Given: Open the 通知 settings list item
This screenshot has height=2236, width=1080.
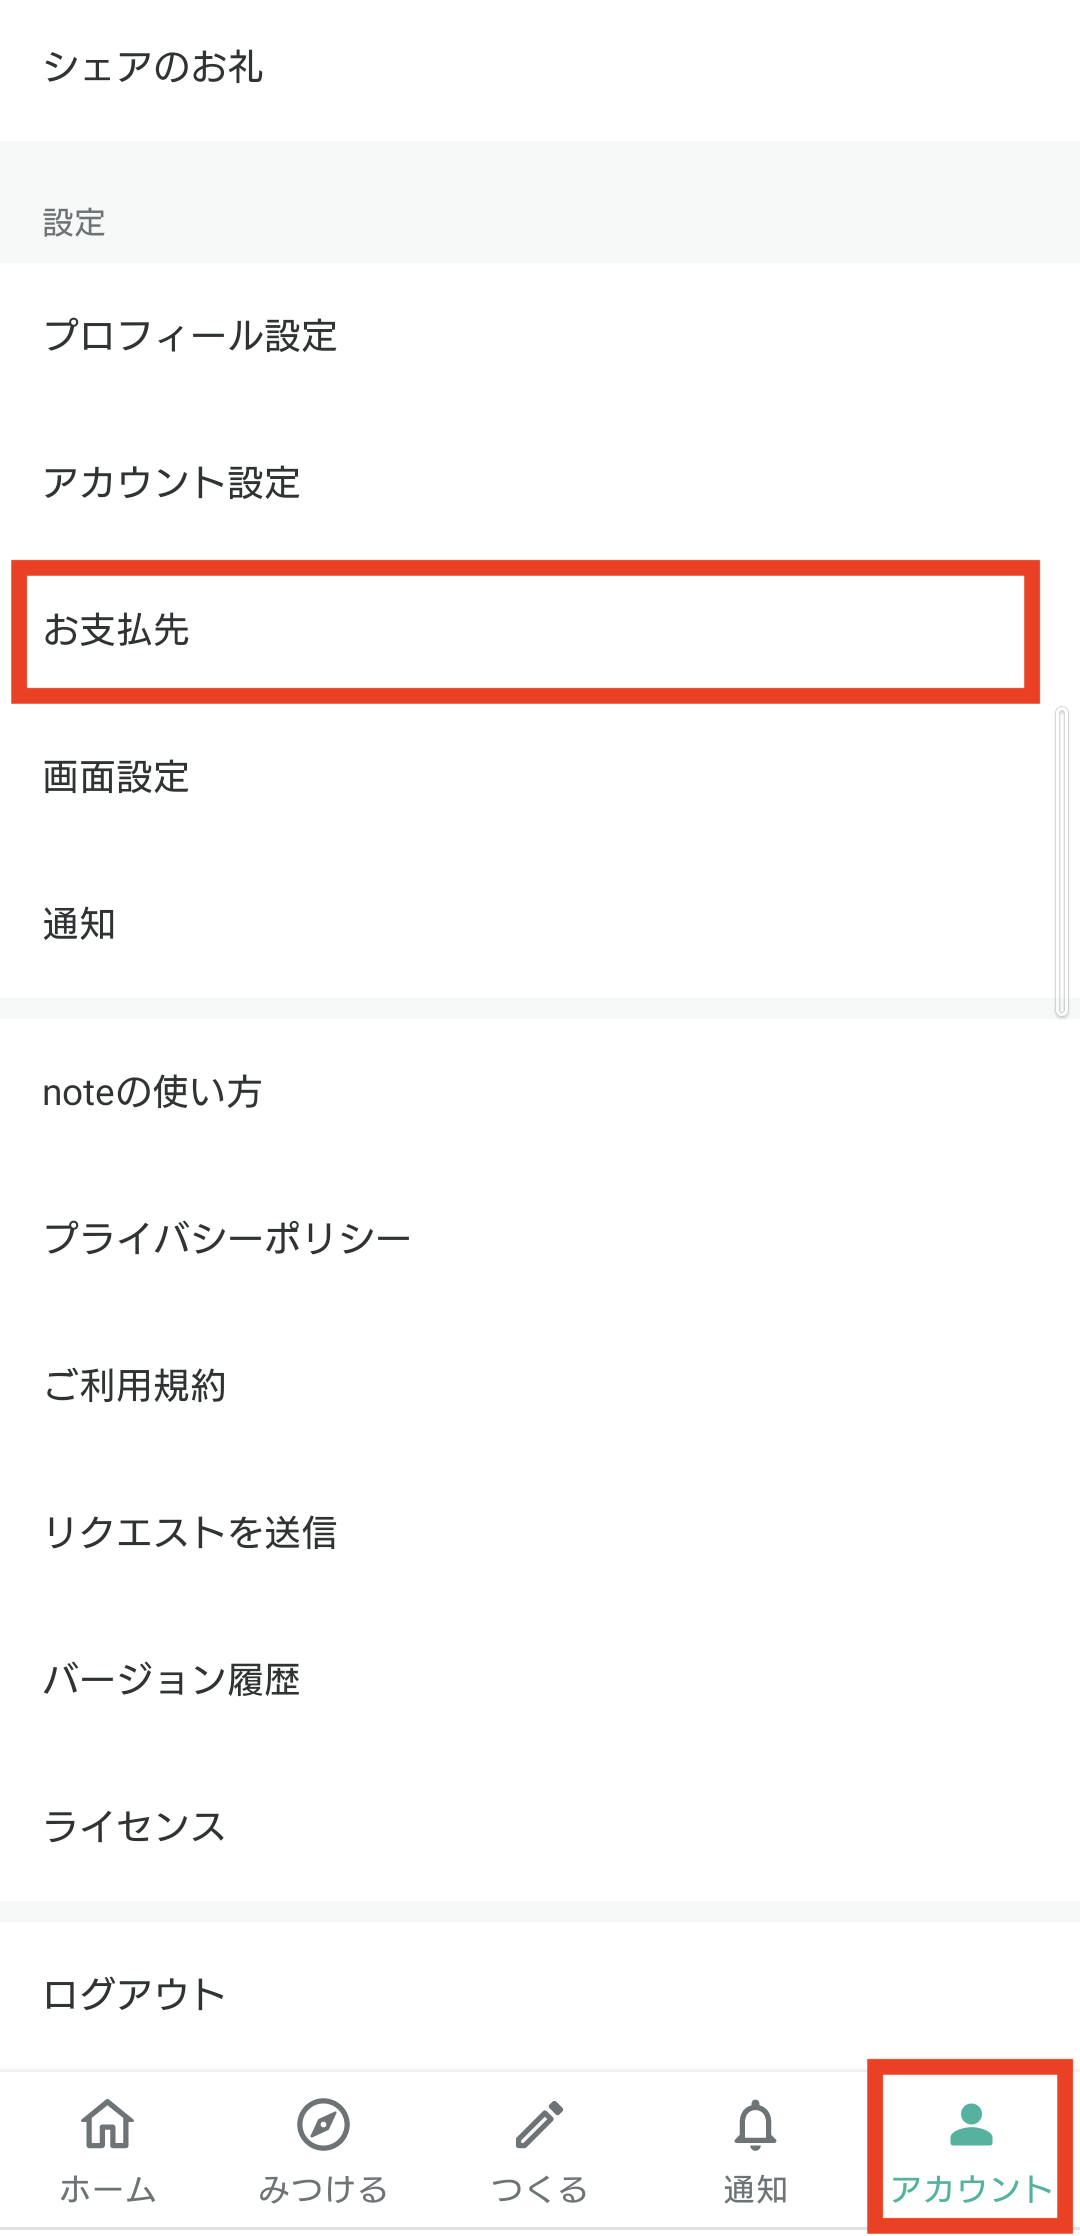Looking at the screenshot, I should click(540, 924).
